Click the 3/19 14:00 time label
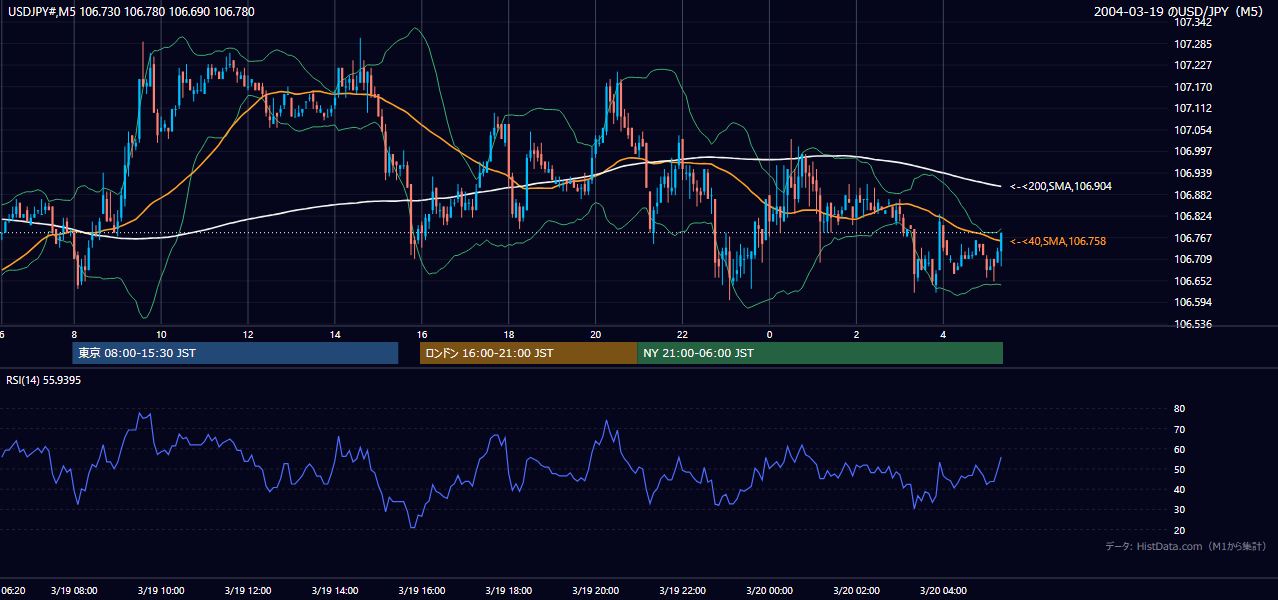 pyautogui.click(x=335, y=591)
